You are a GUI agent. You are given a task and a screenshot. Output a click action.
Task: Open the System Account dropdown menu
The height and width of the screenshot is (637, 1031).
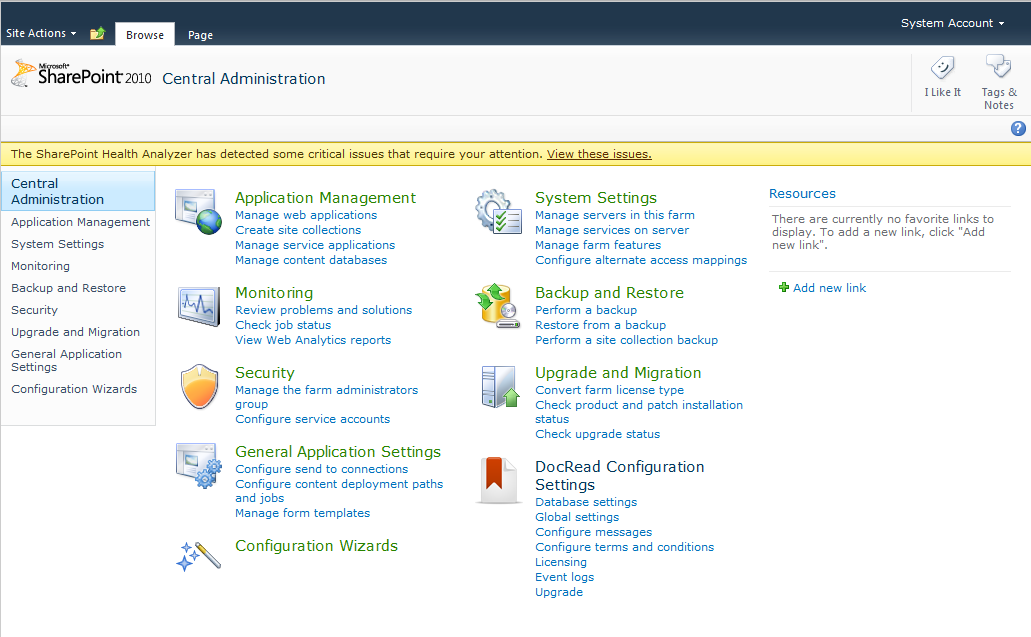point(952,23)
